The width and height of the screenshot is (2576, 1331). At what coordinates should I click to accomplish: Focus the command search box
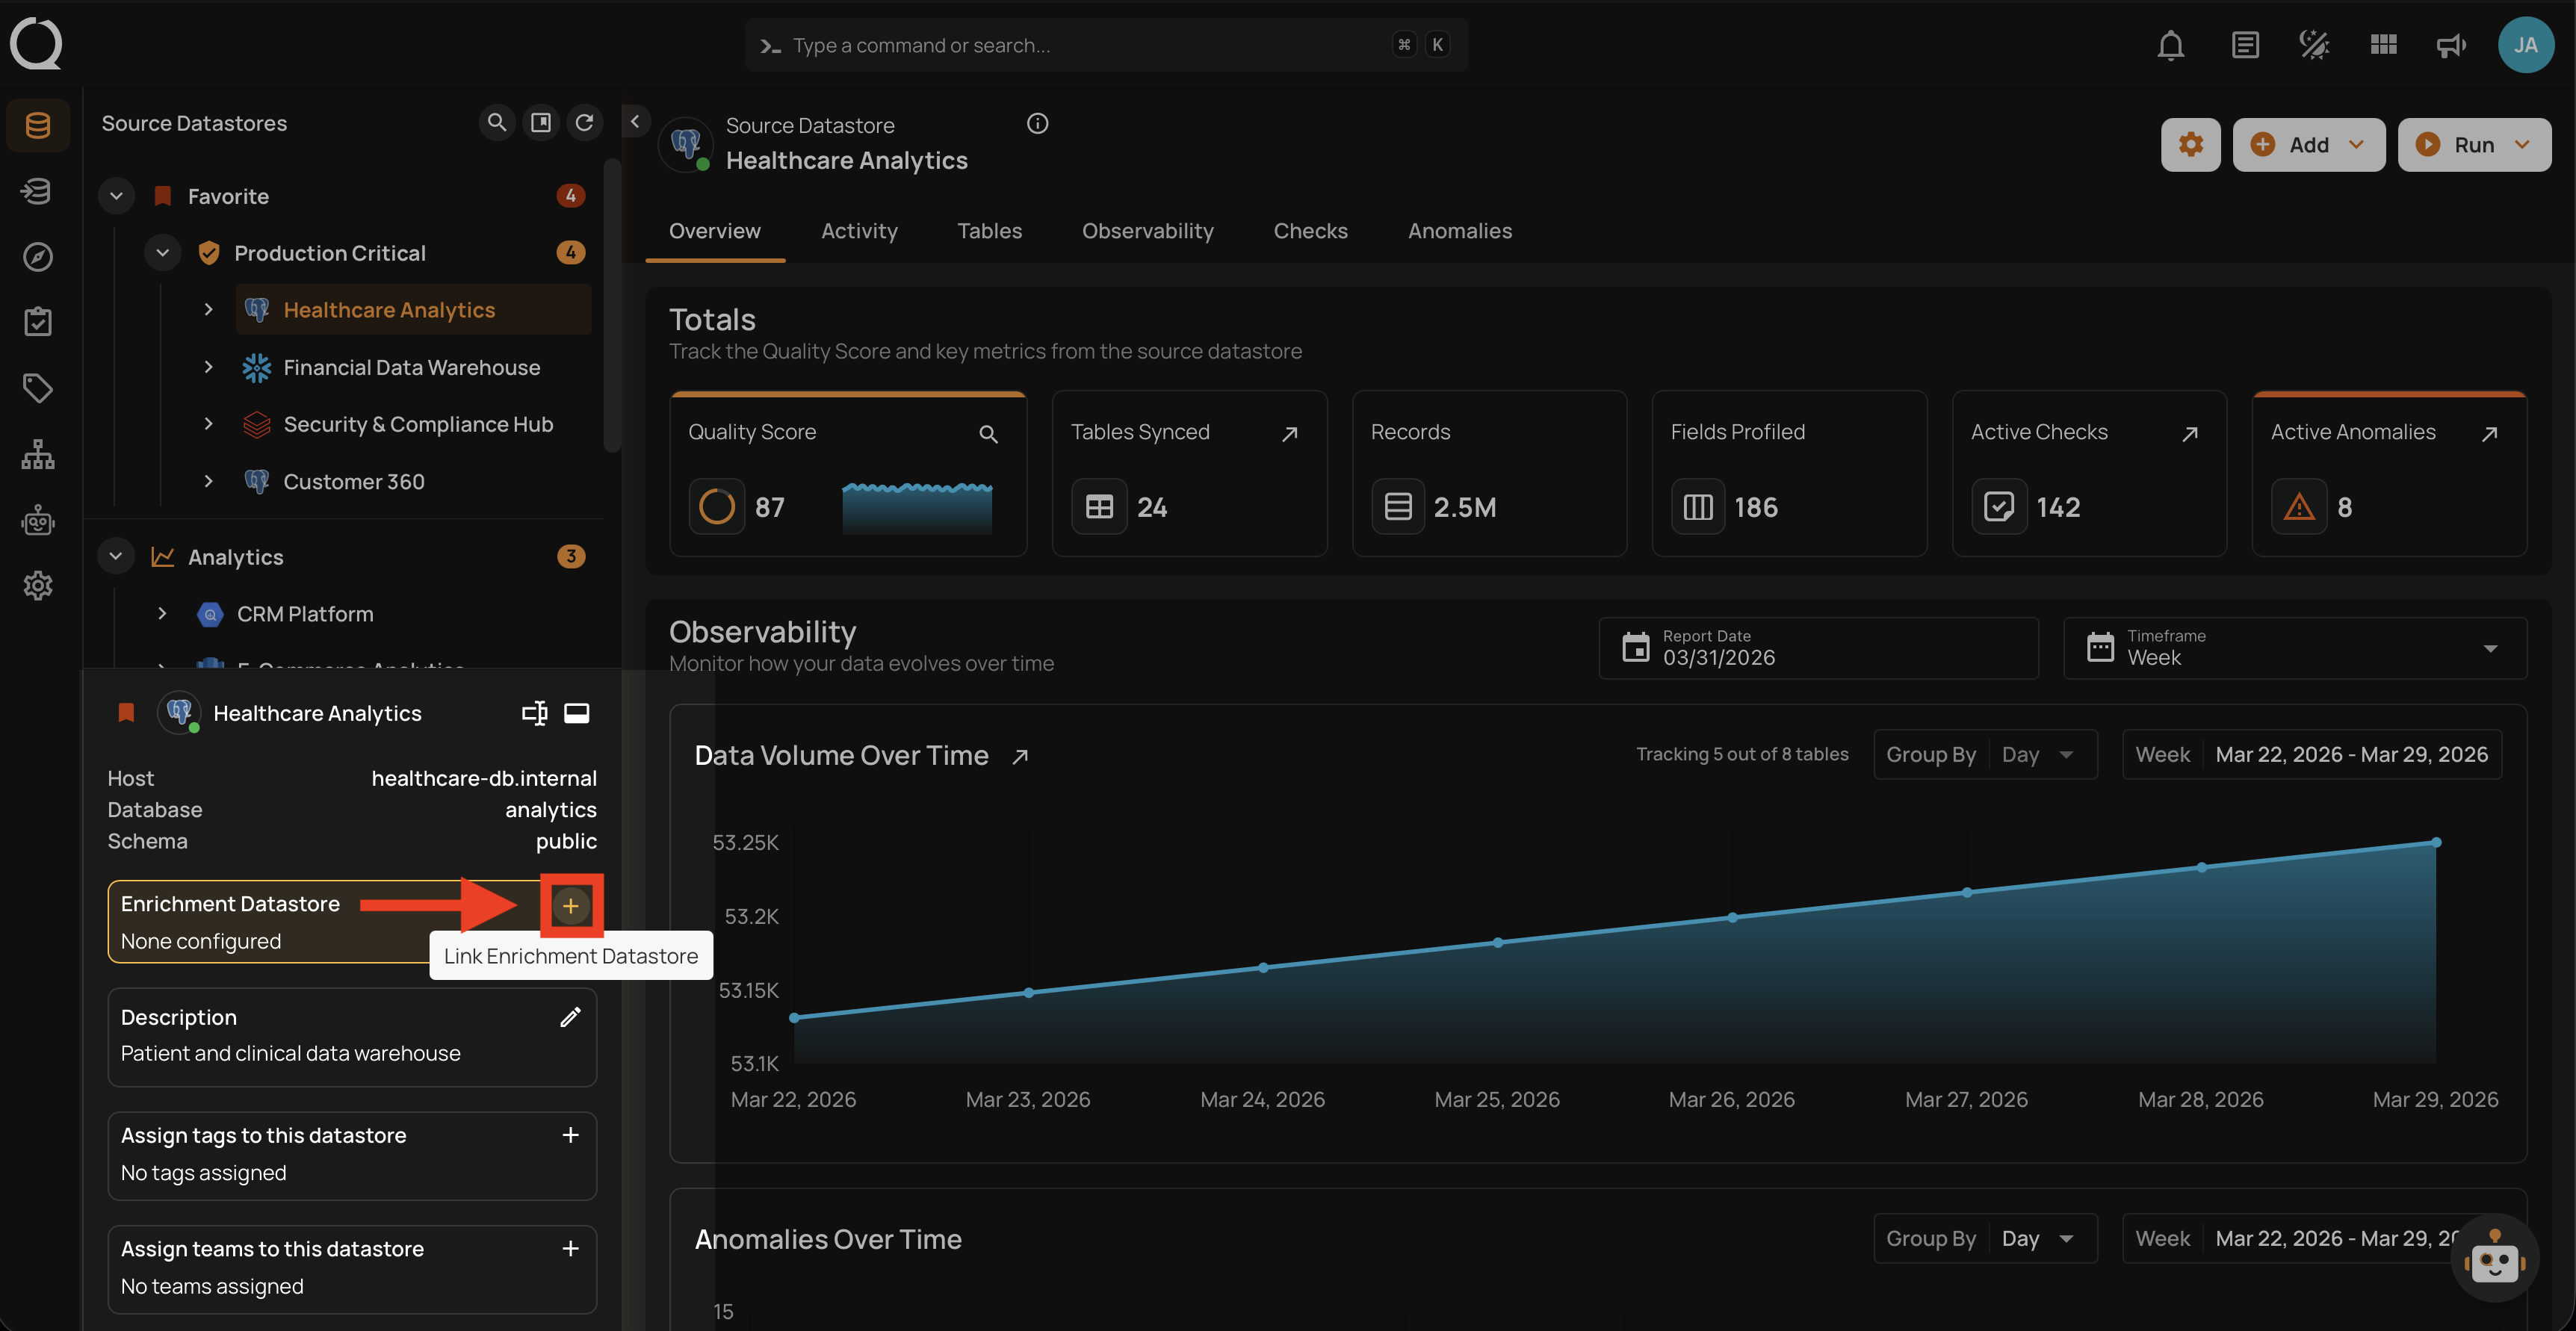point(1106,45)
